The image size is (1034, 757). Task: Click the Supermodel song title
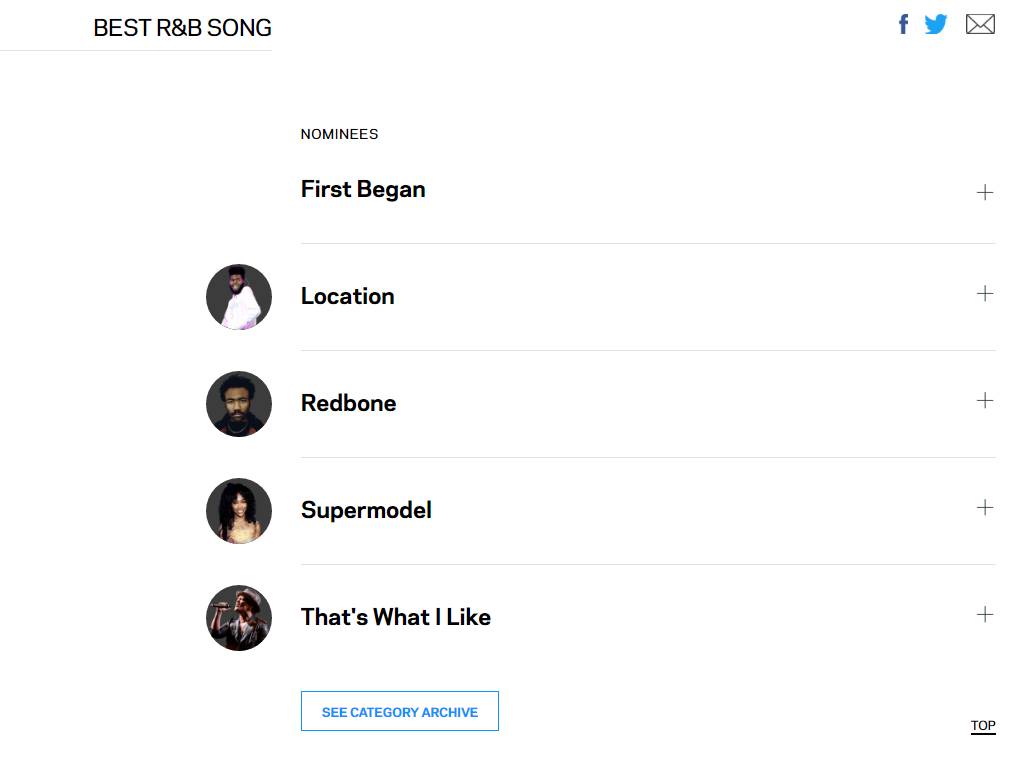[366, 510]
